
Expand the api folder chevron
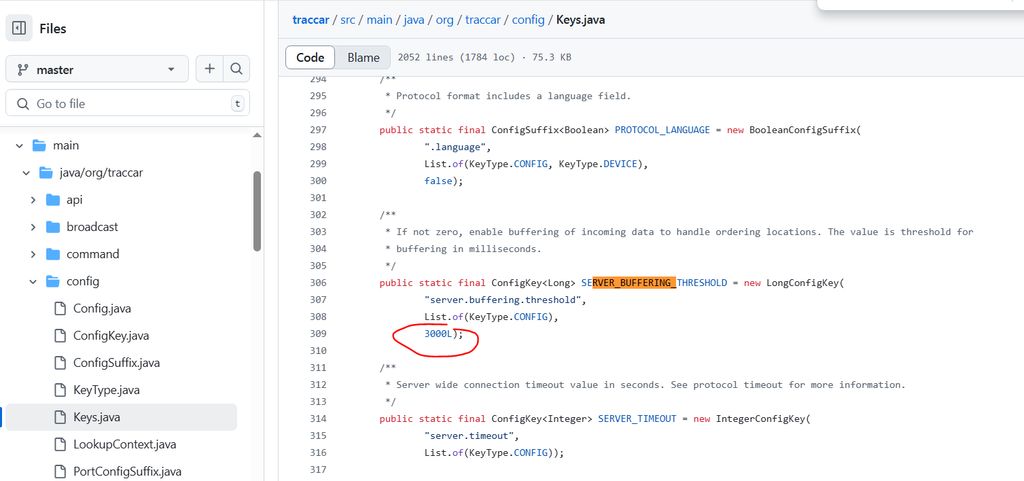(x=33, y=200)
